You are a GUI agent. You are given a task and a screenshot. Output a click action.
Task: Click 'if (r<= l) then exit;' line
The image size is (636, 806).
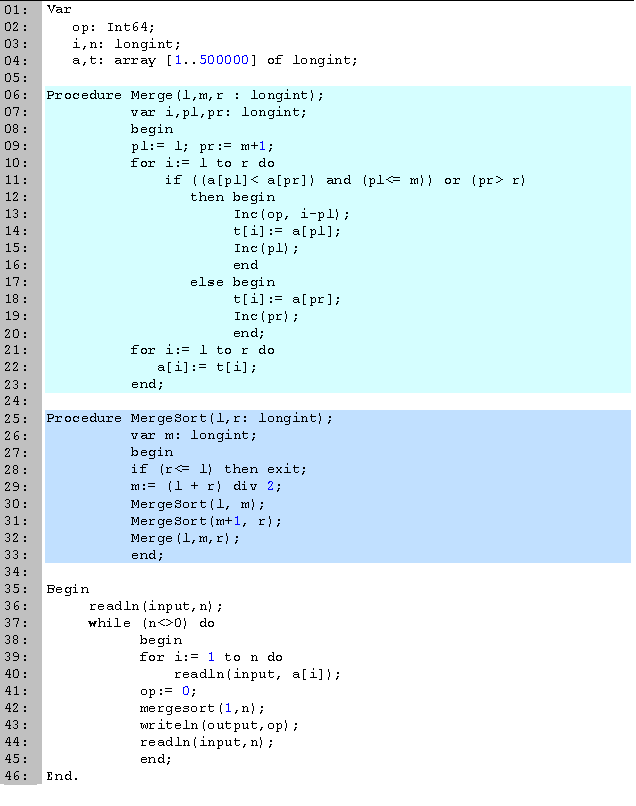click(219, 469)
